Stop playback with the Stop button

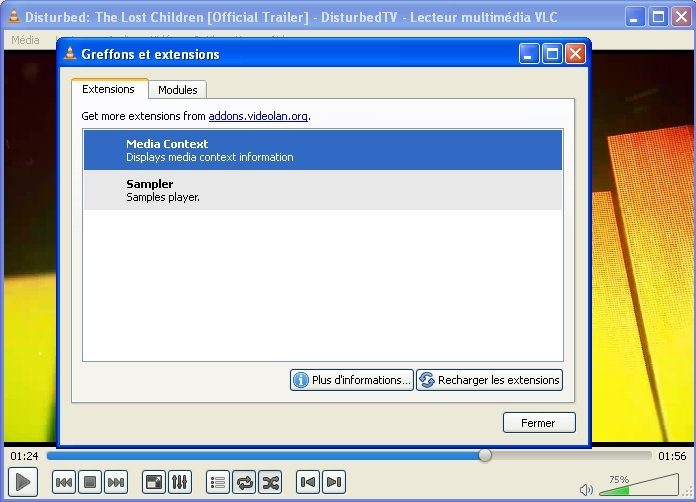pyautogui.click(x=90, y=482)
